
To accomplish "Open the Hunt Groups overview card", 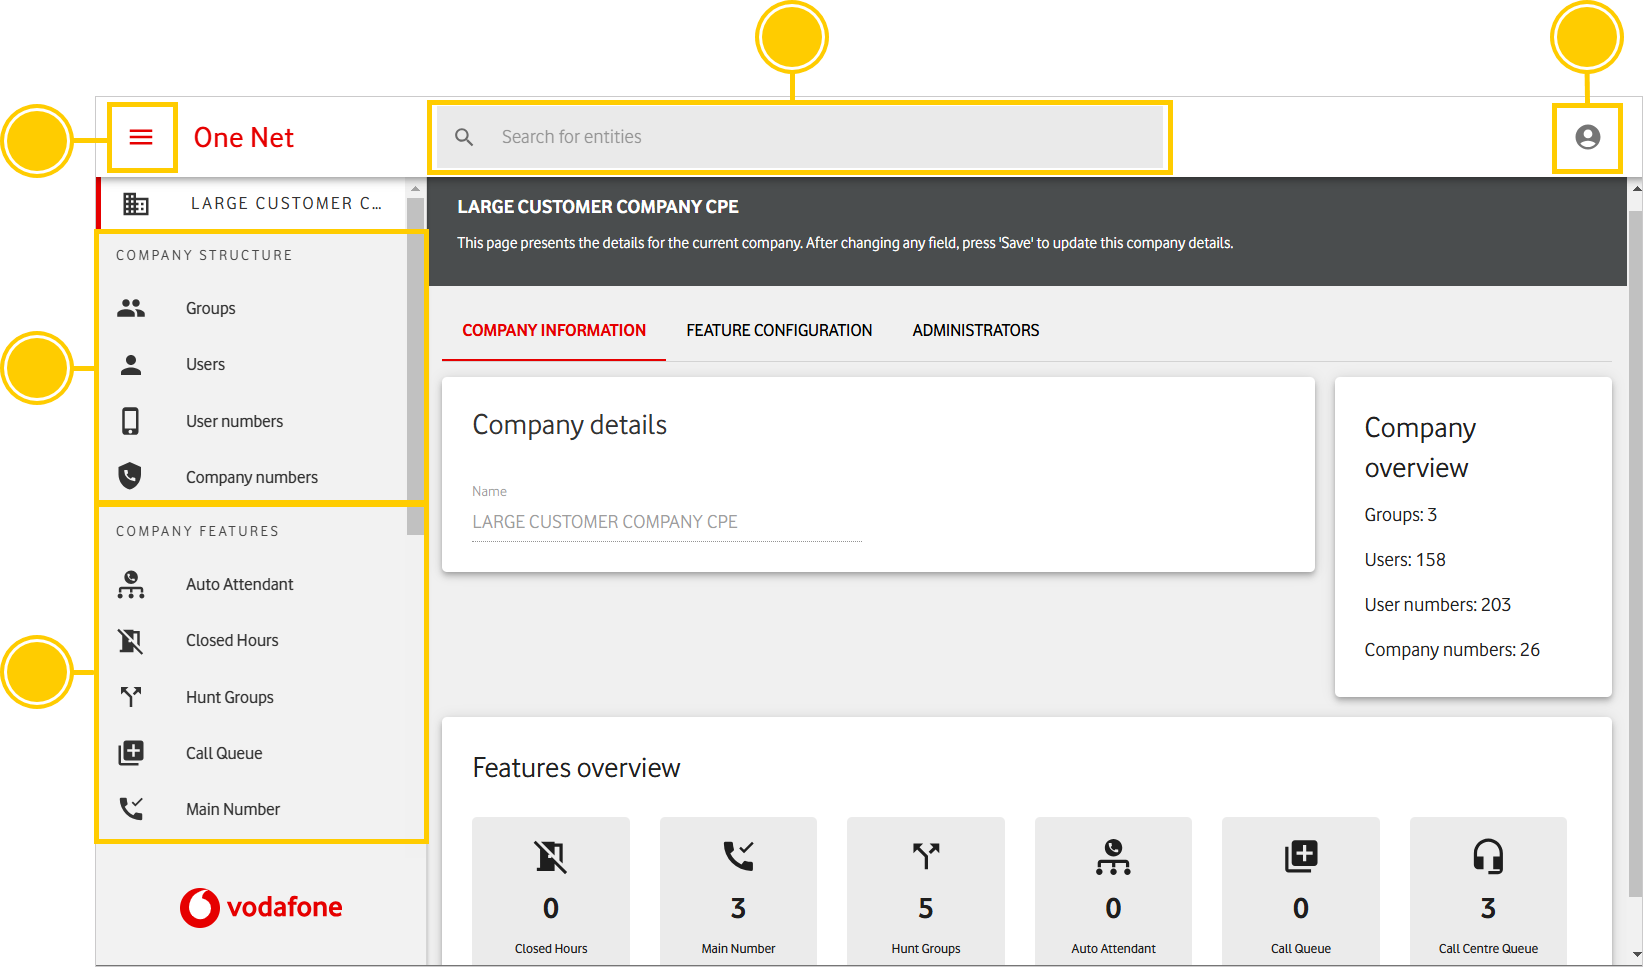I will point(925,890).
